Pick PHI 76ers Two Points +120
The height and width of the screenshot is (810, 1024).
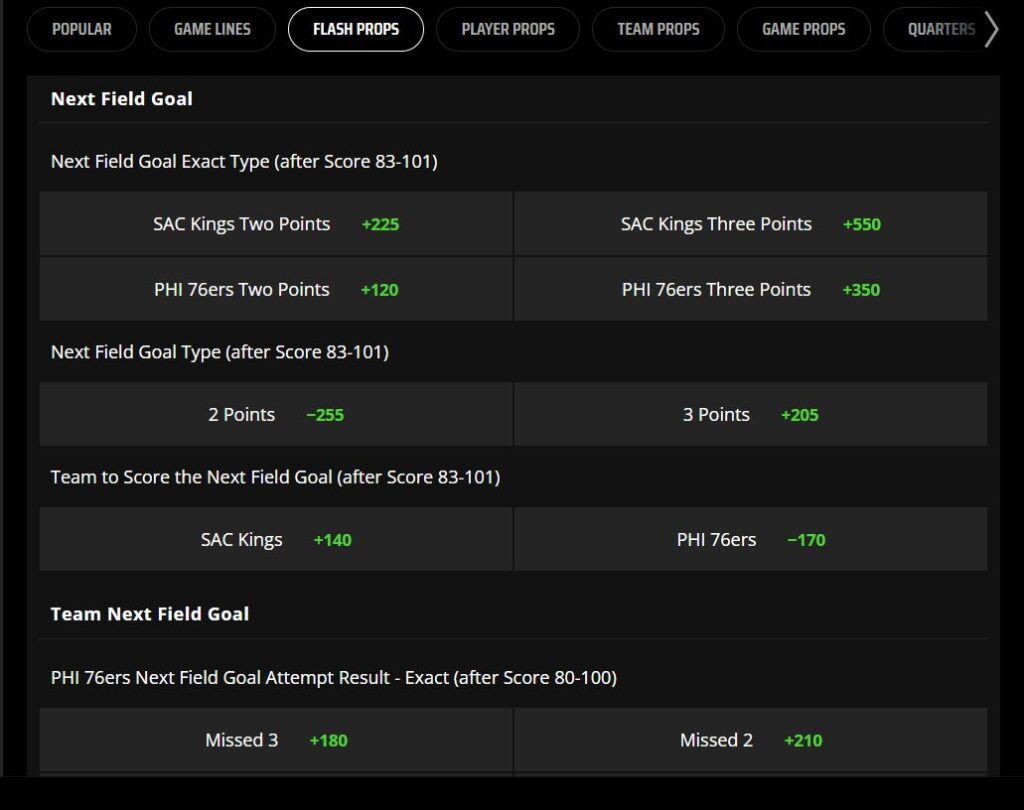[276, 289]
